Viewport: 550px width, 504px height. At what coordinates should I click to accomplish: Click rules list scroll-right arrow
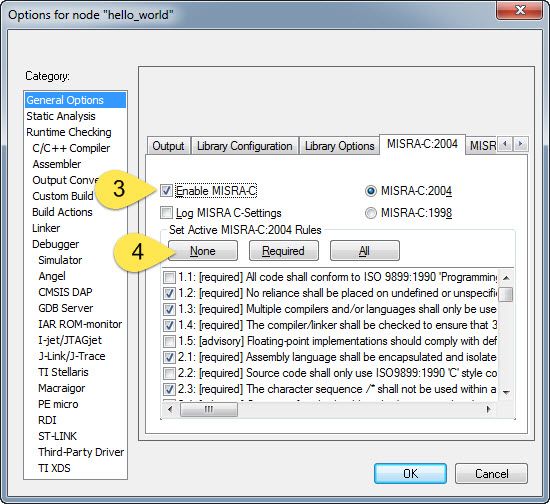488,409
